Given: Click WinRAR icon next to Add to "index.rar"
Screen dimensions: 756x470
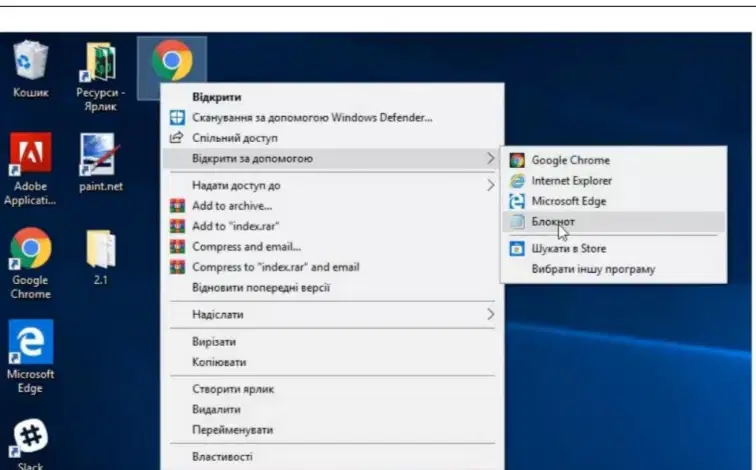Looking at the screenshot, I should (x=177, y=226).
